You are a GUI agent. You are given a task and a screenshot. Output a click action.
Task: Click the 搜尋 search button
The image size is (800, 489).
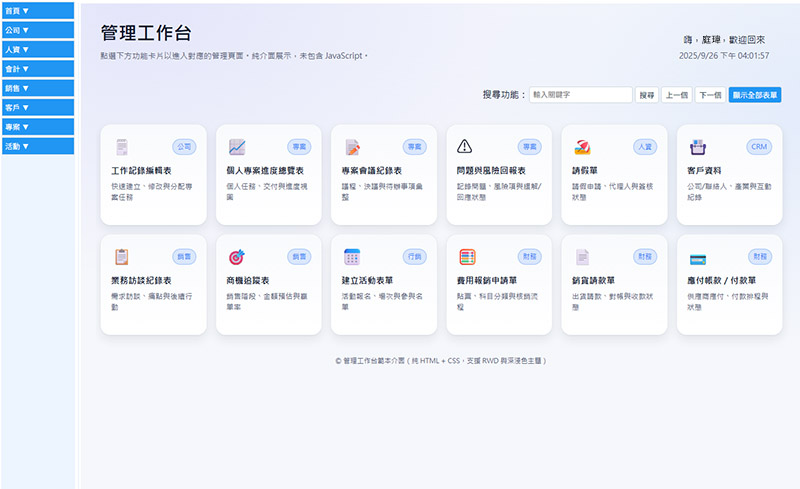tap(646, 95)
